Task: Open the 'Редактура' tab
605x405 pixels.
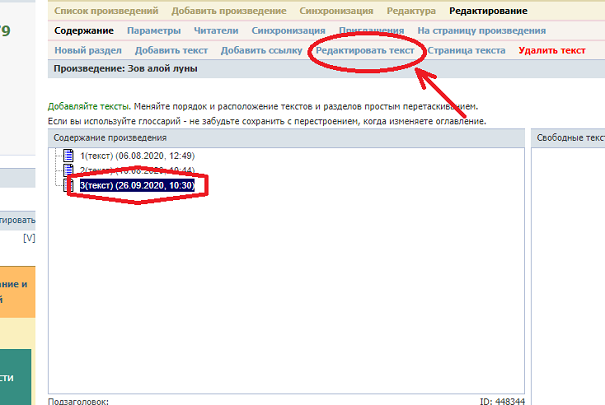Action: point(410,11)
